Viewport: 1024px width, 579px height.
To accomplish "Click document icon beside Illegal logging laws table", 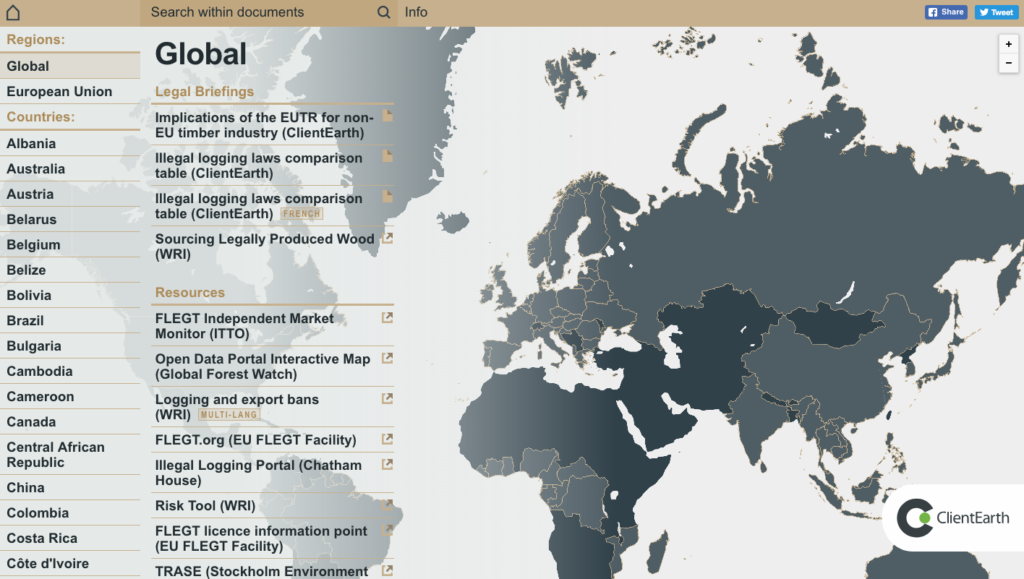I will [387, 156].
